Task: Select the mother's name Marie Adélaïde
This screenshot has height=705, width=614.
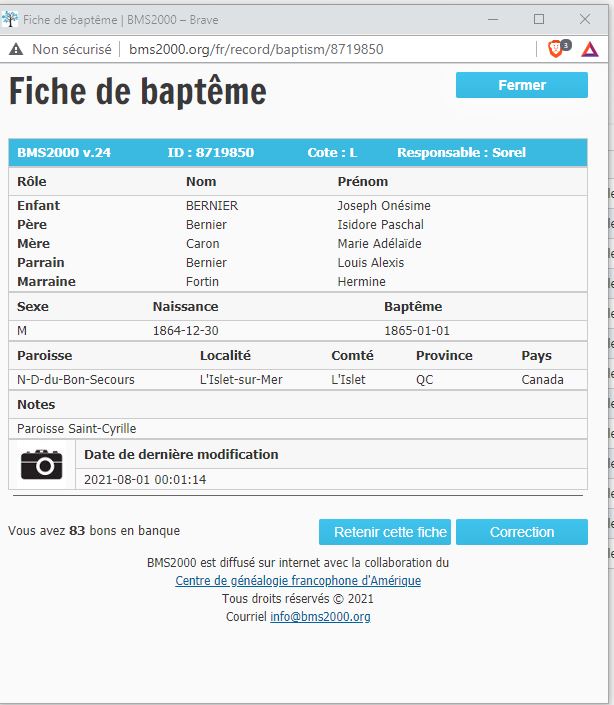Action: (x=379, y=243)
